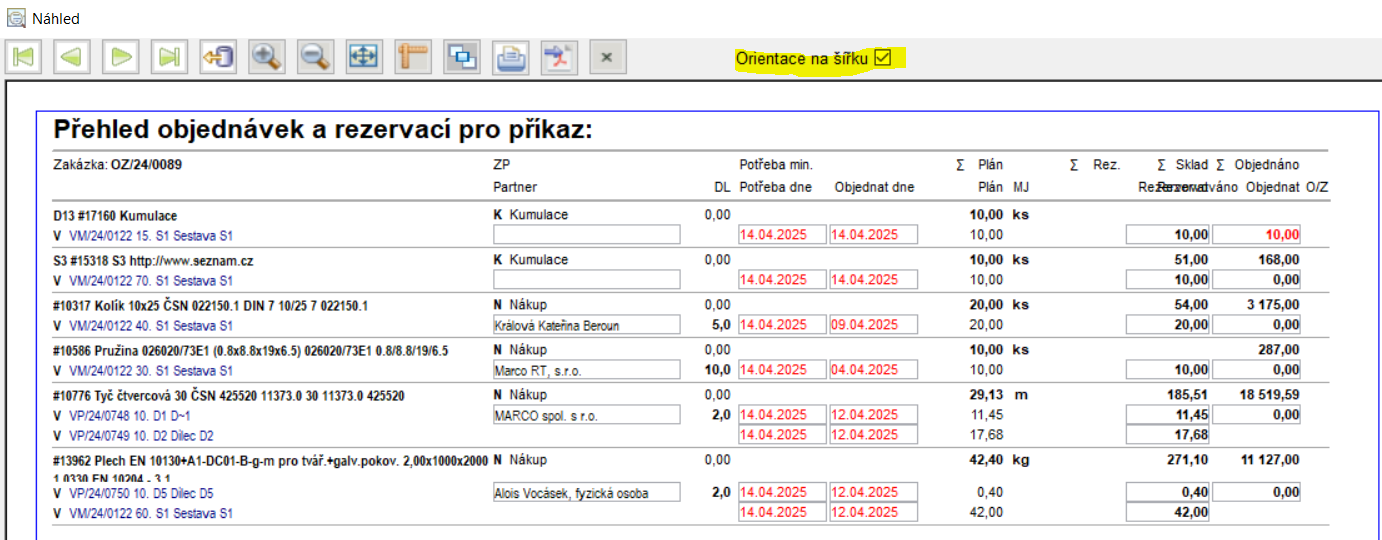The image size is (1382, 540).
Task: Fit the page to window with arrows icon
Action: click(364, 57)
